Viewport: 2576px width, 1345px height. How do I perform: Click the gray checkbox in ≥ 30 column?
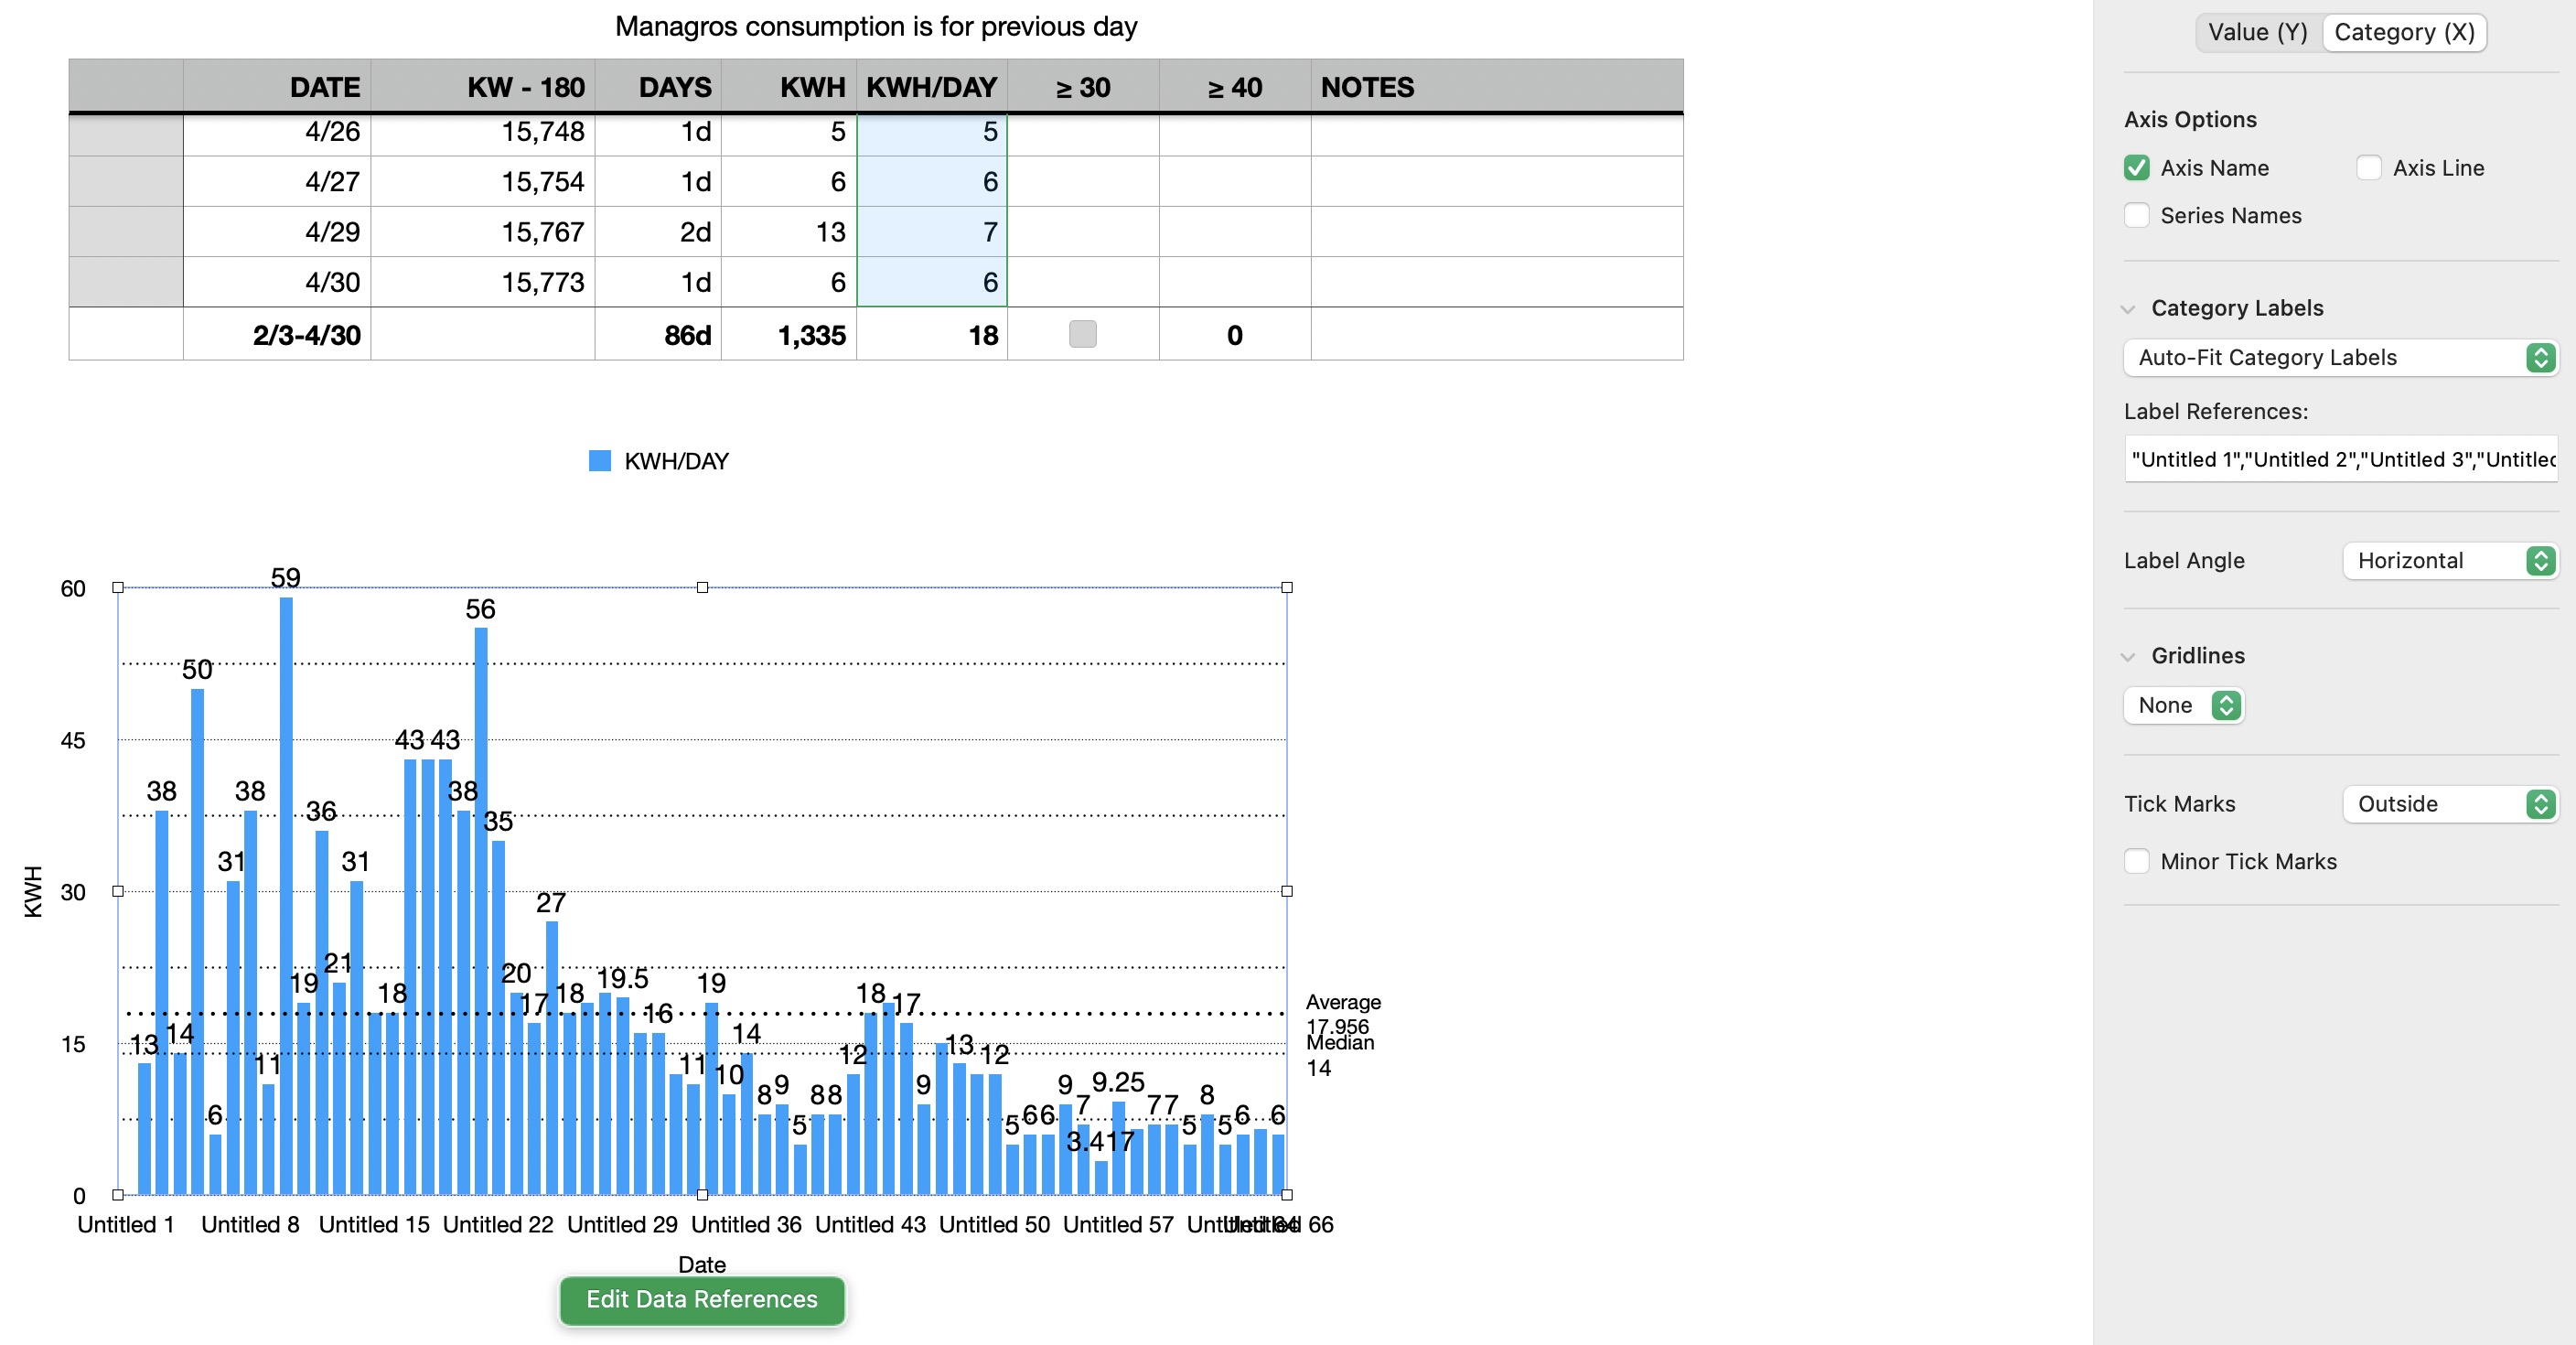(1082, 334)
